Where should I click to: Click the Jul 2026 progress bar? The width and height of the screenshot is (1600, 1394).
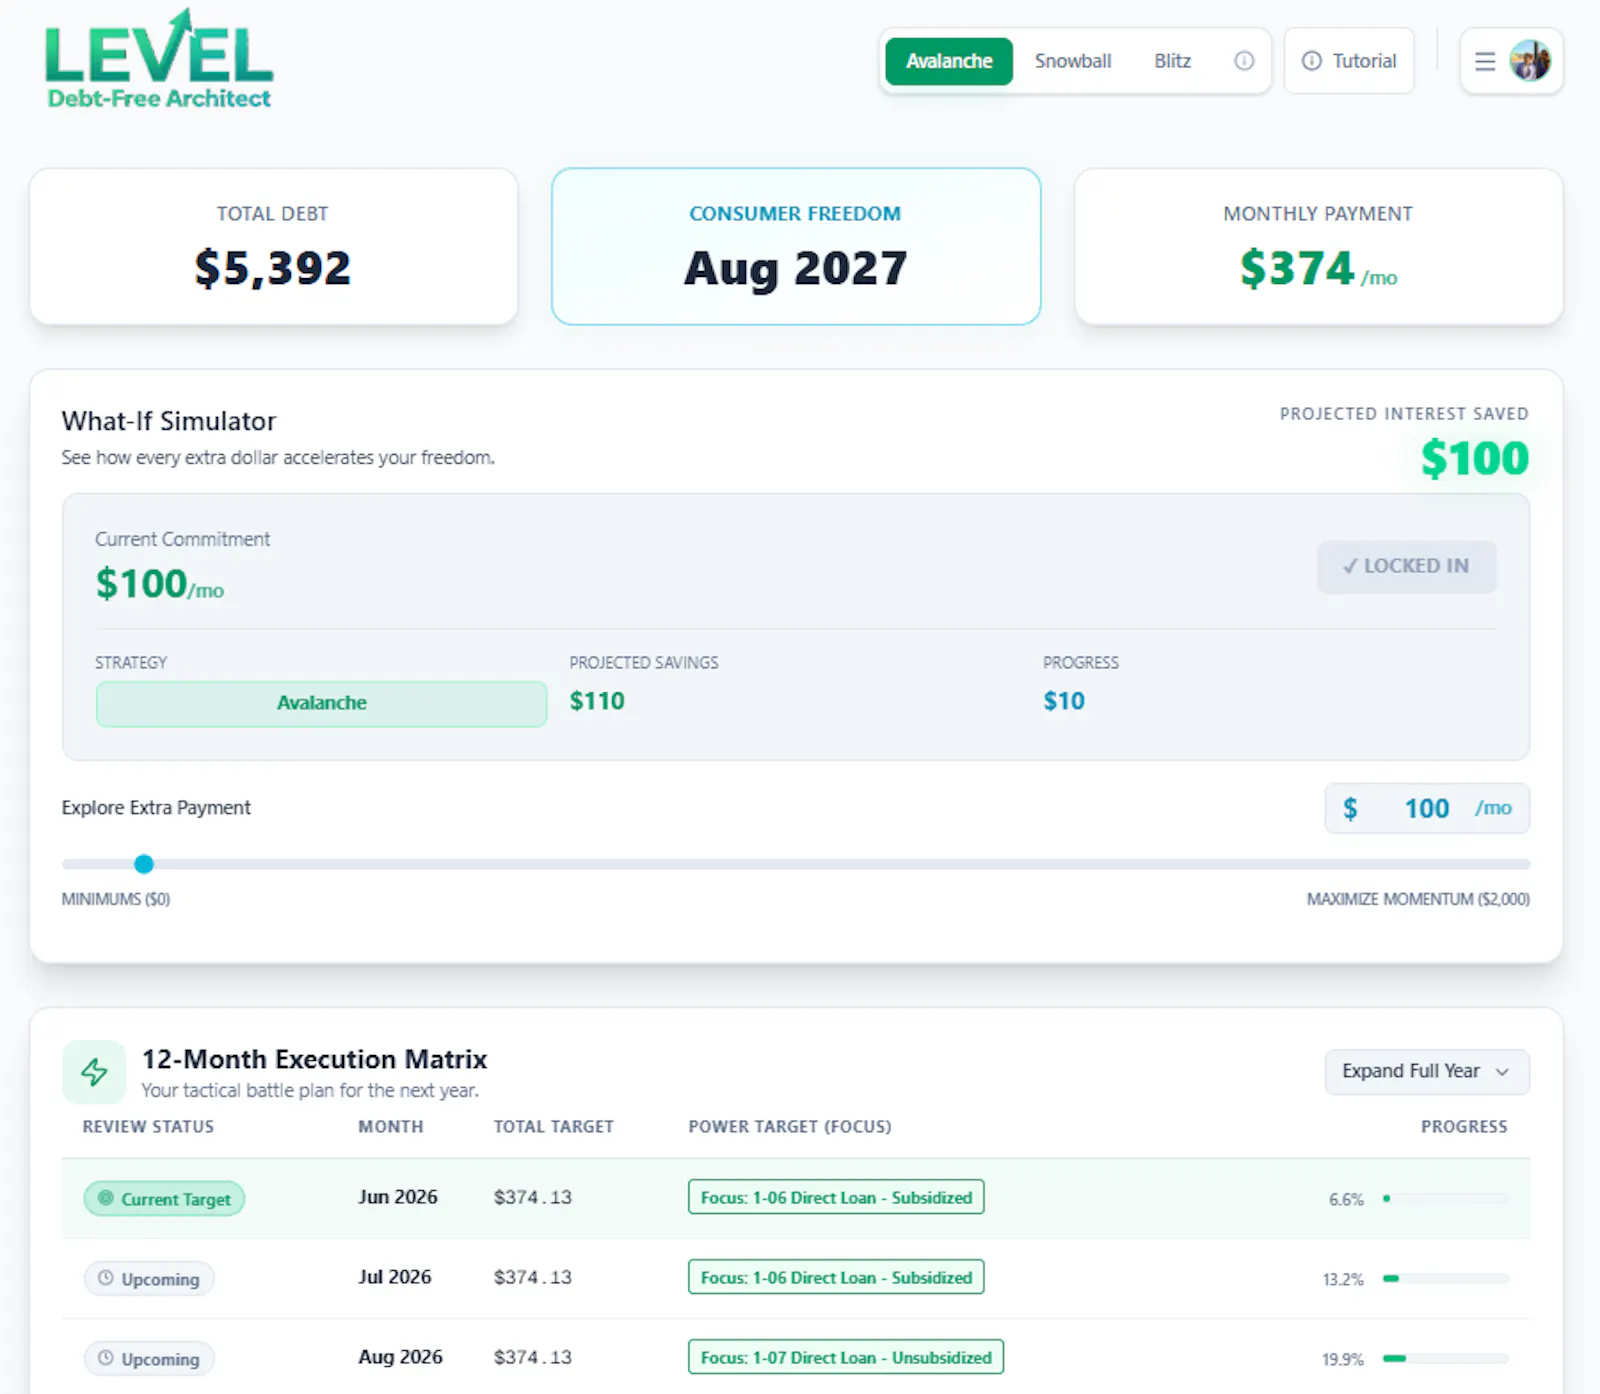coord(1446,1278)
